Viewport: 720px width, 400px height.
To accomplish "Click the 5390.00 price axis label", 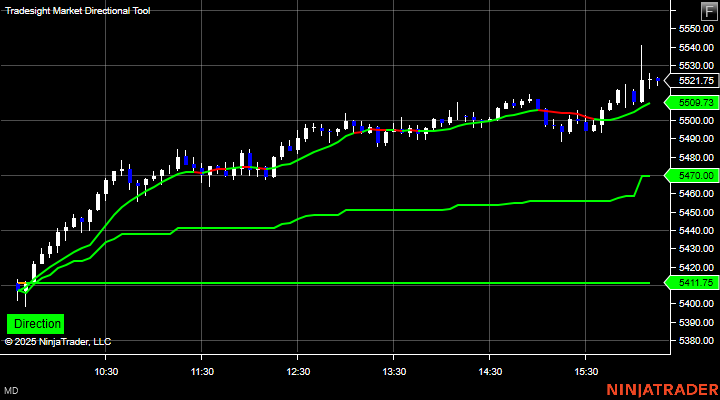I will [696, 322].
